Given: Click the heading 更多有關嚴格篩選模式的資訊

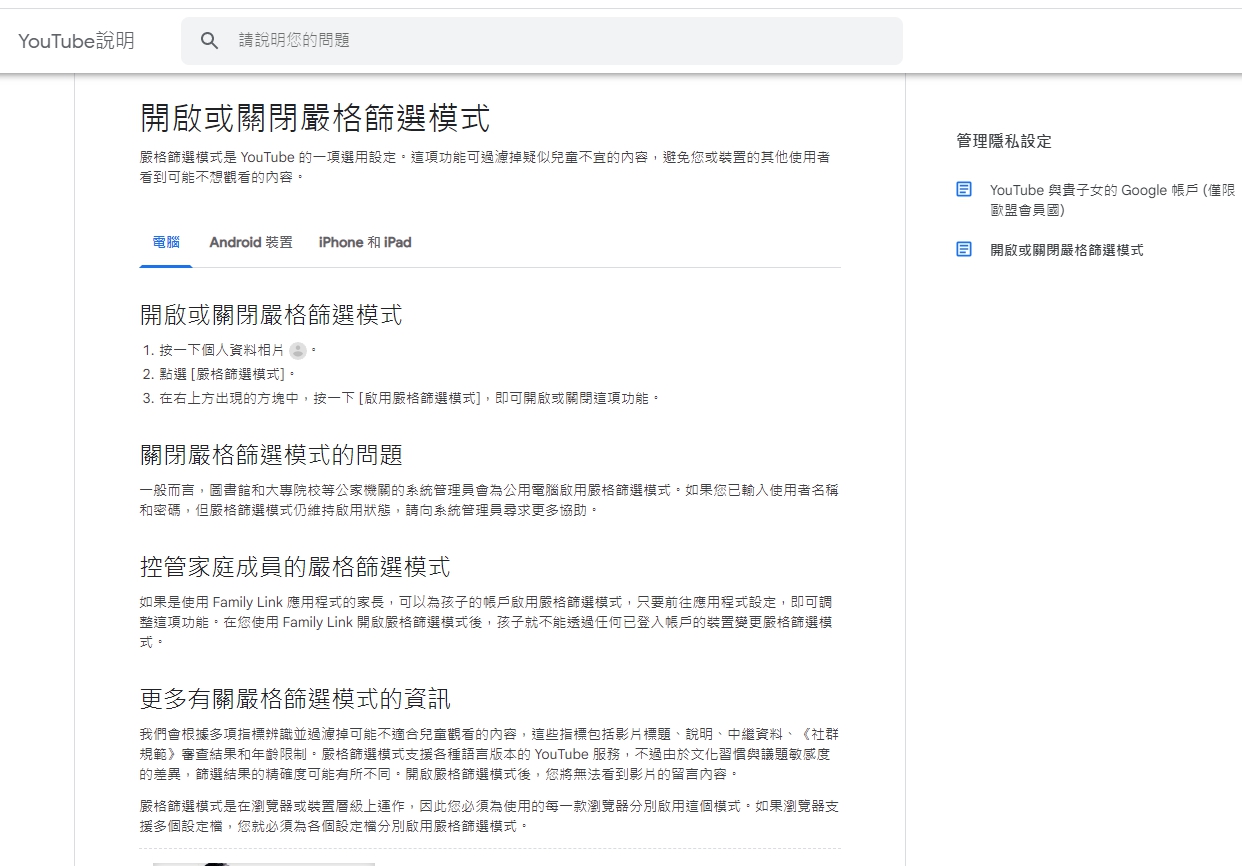Looking at the screenshot, I should (295, 698).
